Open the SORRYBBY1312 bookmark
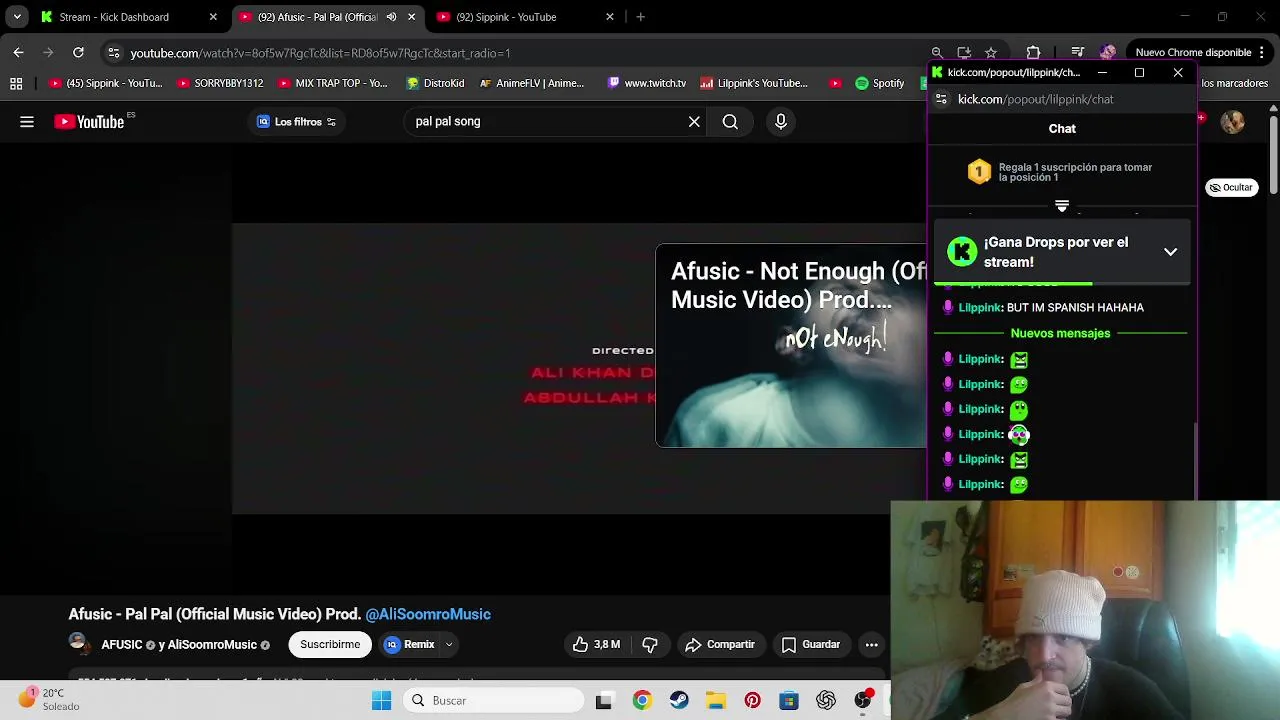This screenshot has height=720, width=1280. click(x=220, y=83)
